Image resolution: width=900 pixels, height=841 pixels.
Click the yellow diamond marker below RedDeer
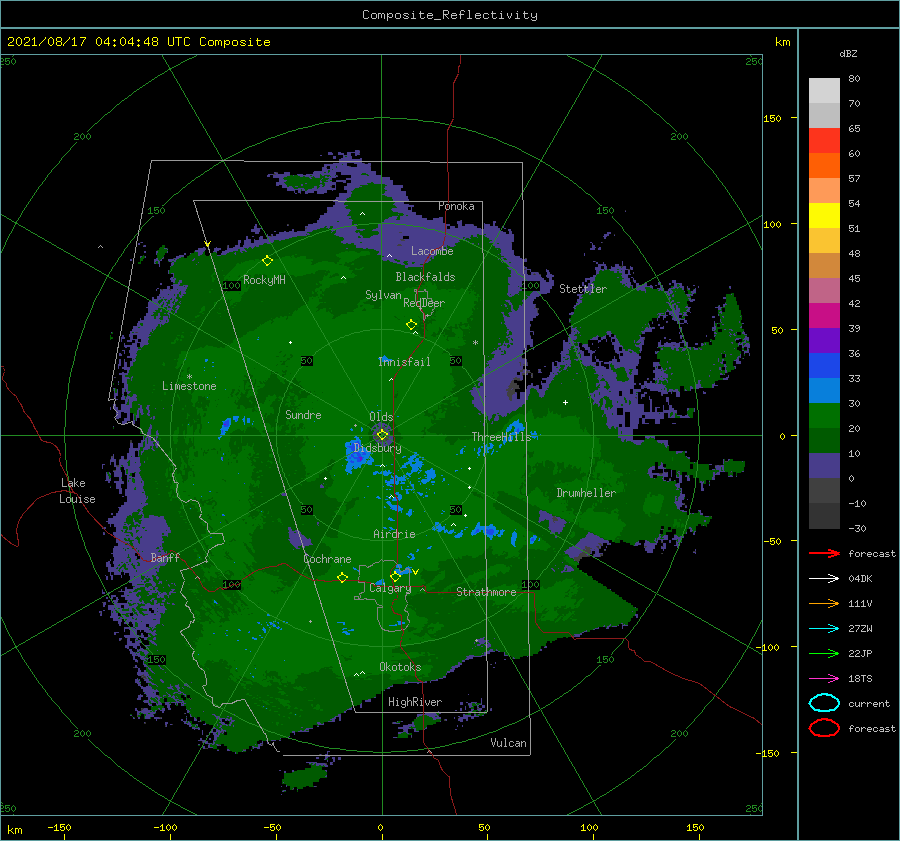[412, 324]
